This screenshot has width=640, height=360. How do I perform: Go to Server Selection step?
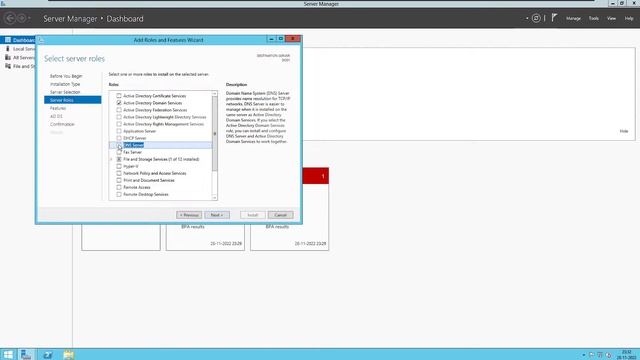(65, 92)
